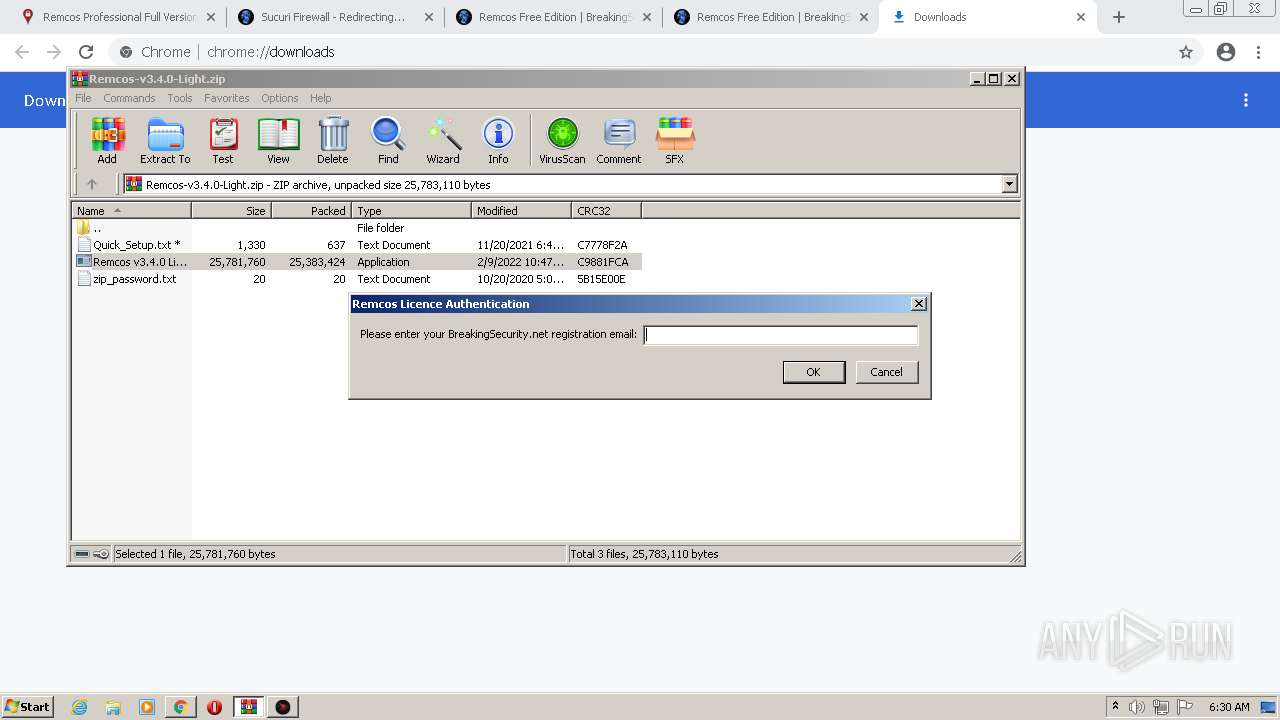Open WinRAR Help menu
Viewport: 1280px width, 720px height.
pyautogui.click(x=321, y=98)
